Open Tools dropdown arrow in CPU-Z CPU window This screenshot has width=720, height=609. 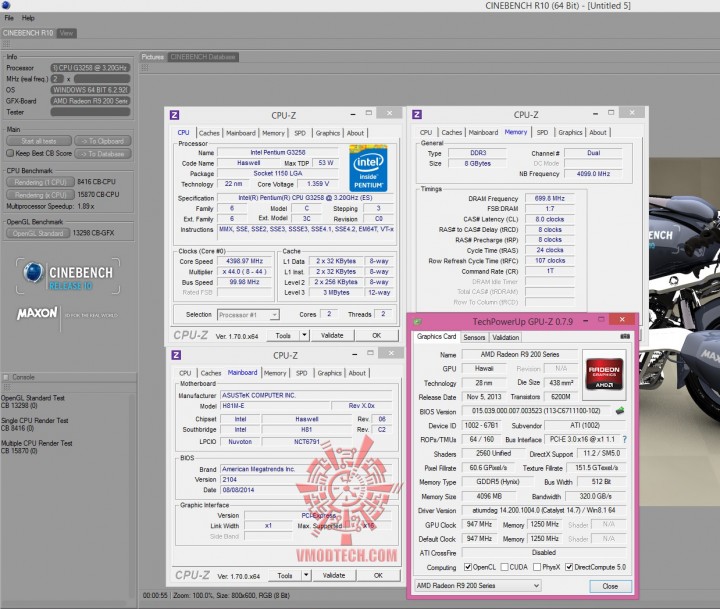coord(304,335)
